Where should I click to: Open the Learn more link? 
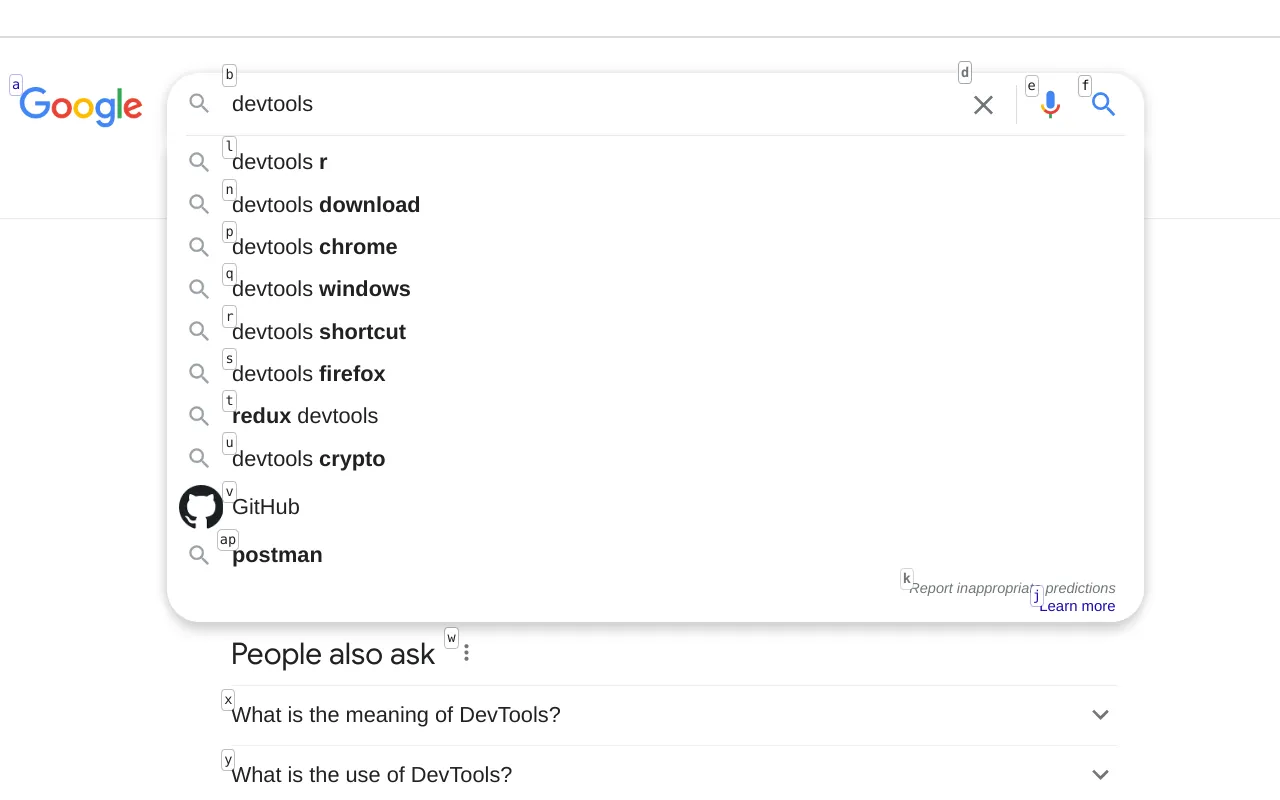pyautogui.click(x=1077, y=606)
